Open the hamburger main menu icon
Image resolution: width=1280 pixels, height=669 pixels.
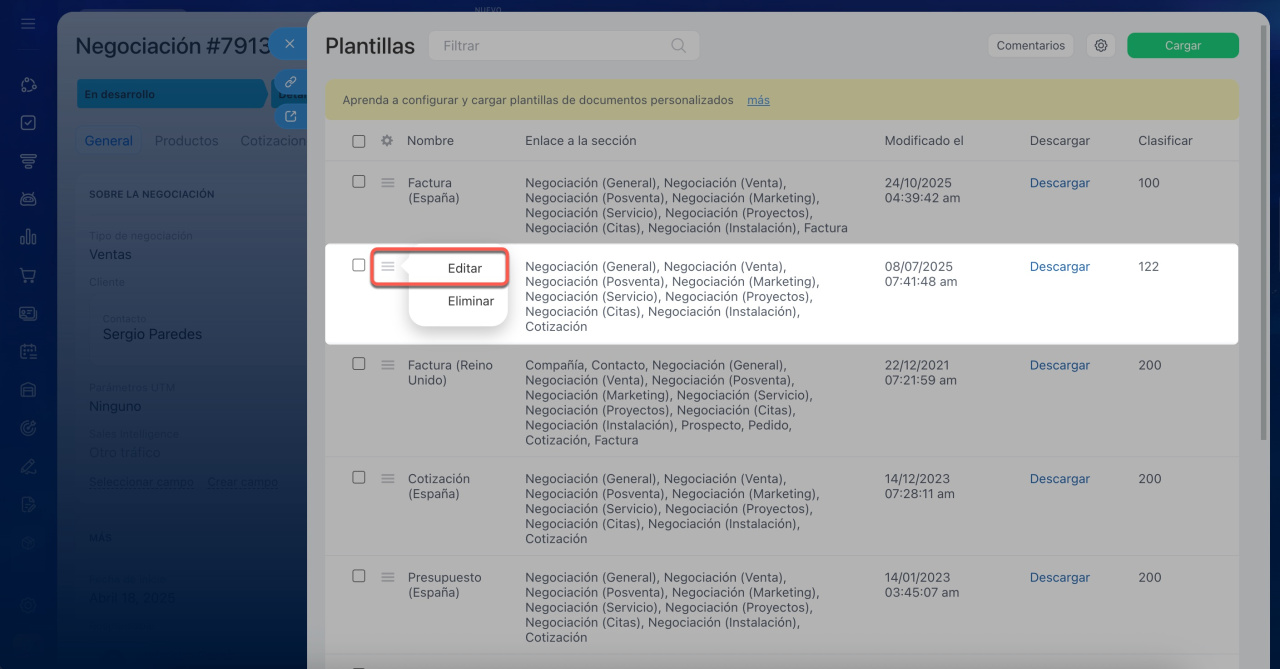click(x=28, y=23)
